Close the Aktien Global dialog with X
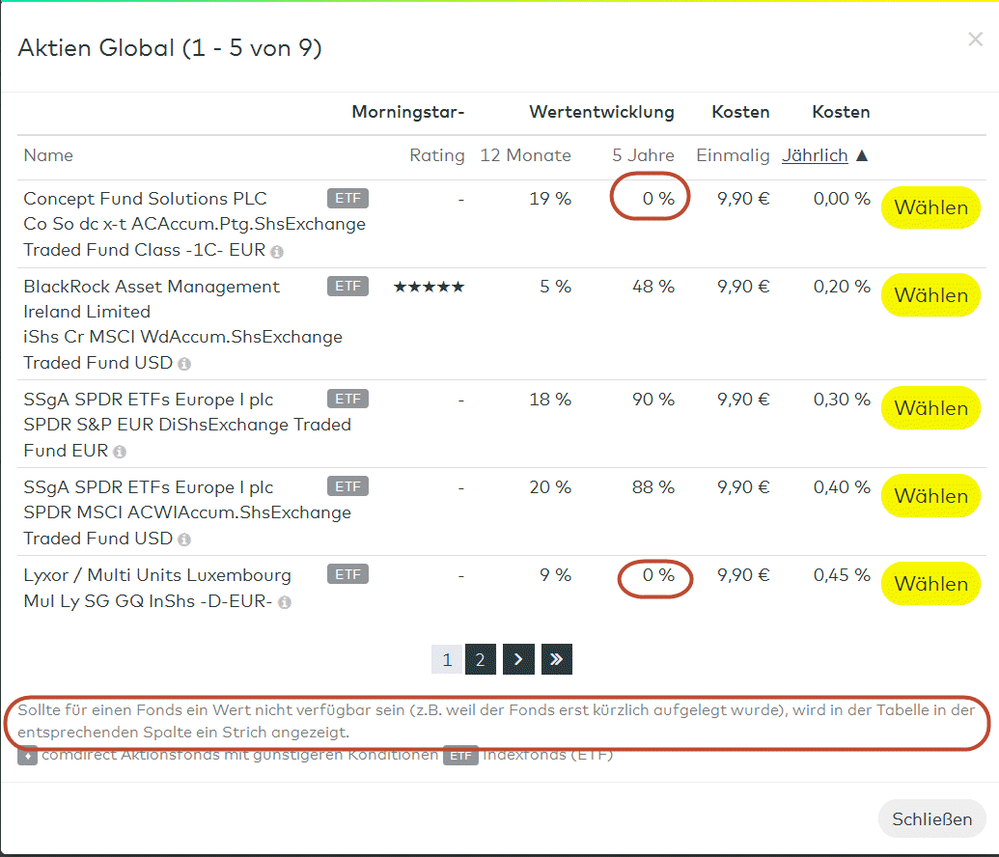The height and width of the screenshot is (857, 999). (975, 40)
